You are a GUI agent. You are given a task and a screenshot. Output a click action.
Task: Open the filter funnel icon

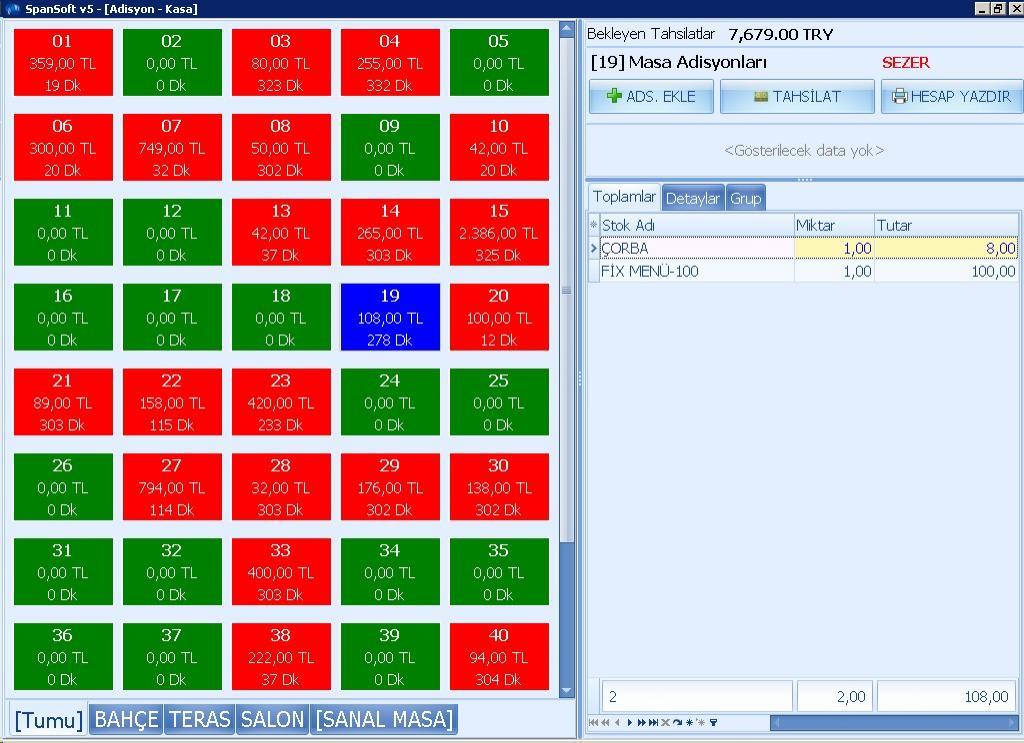click(713, 722)
